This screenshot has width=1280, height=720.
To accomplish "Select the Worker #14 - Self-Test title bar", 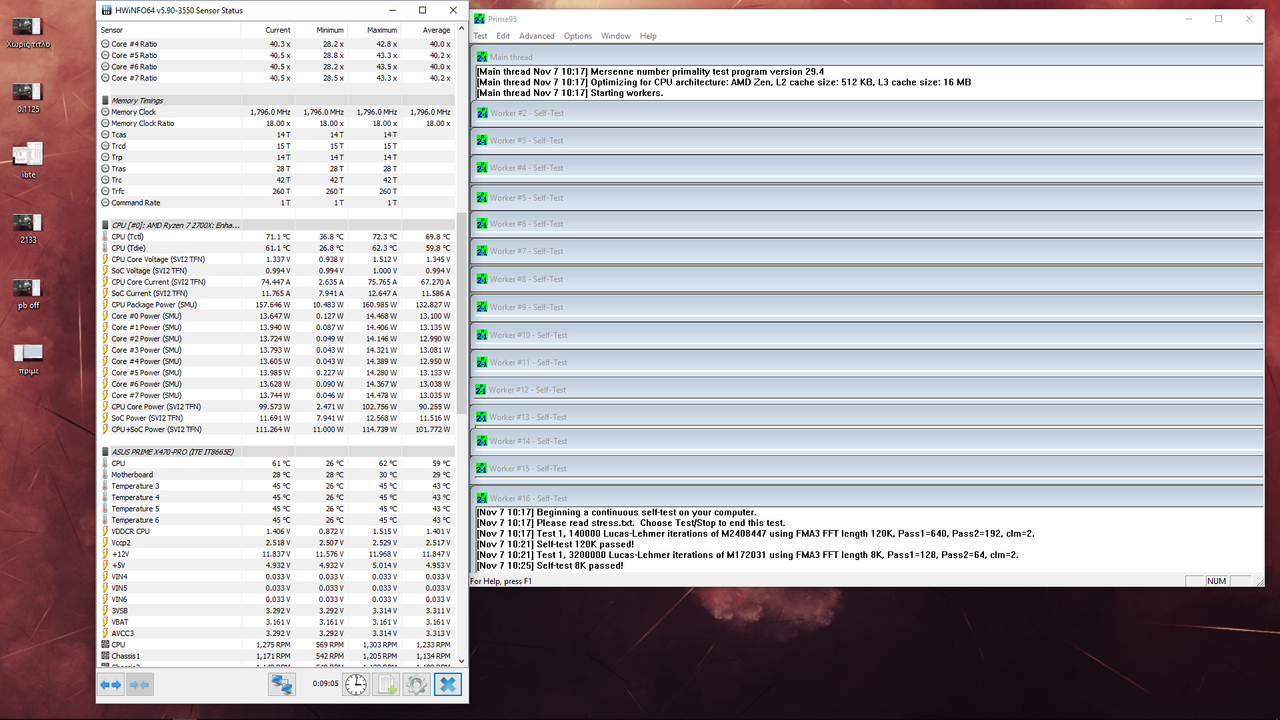I will click(866, 441).
